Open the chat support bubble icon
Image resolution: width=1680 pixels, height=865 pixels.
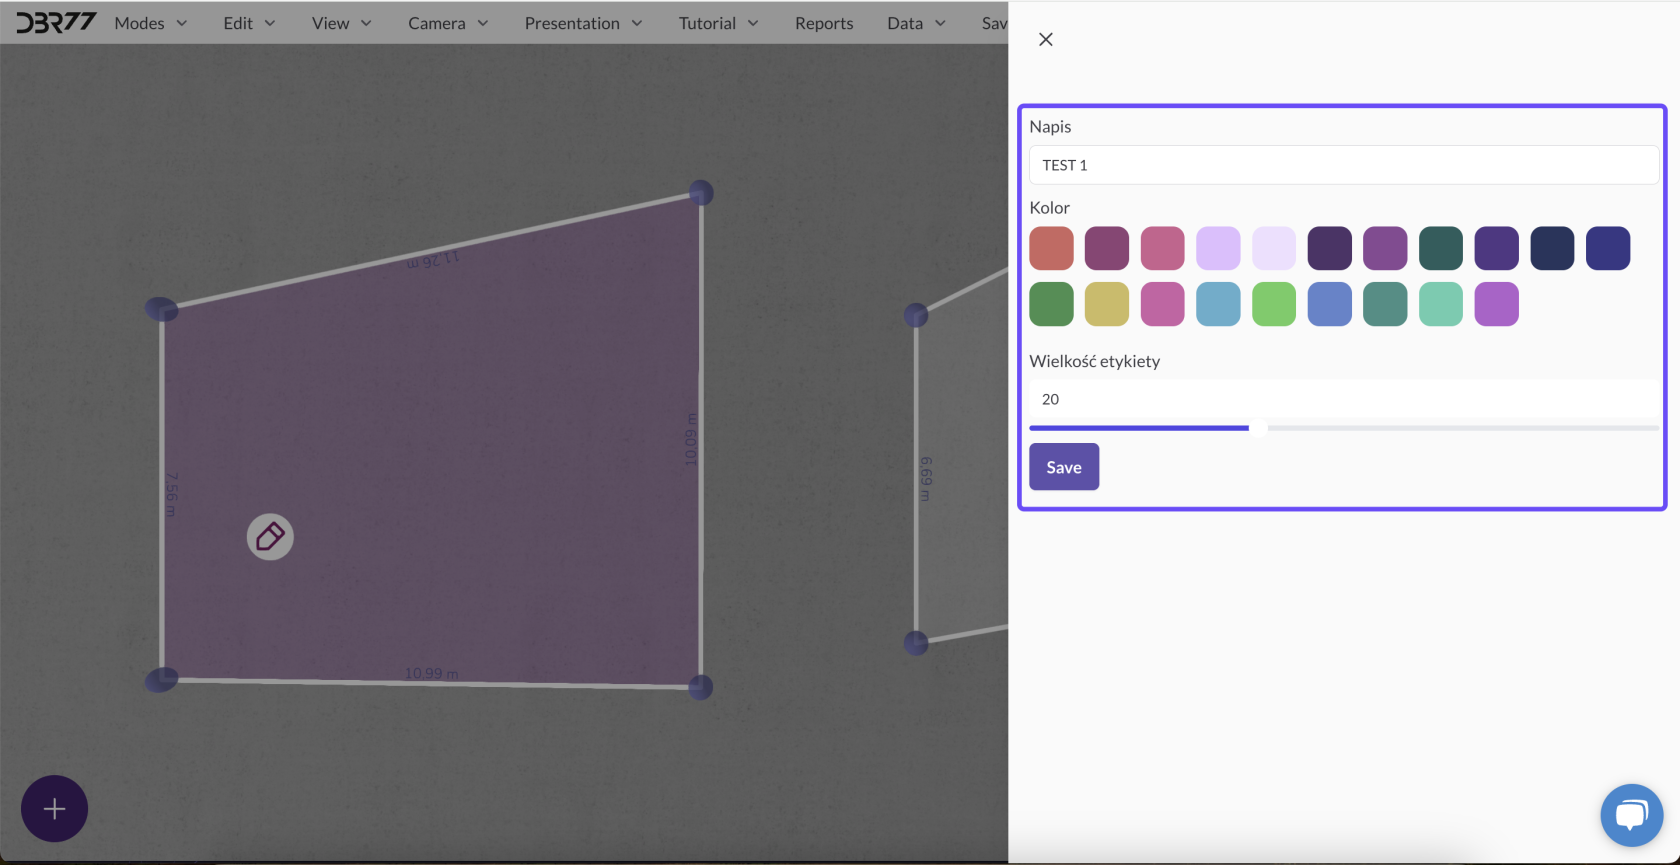point(1631,815)
